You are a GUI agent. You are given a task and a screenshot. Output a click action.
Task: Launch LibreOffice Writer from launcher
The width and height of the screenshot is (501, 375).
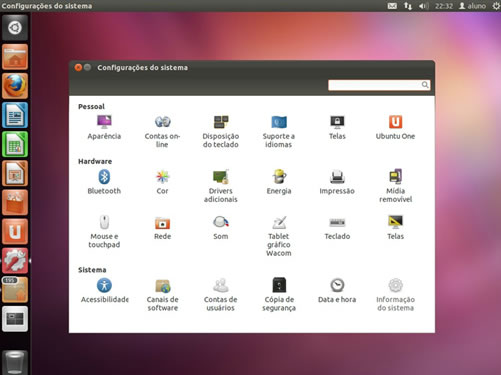click(15, 115)
